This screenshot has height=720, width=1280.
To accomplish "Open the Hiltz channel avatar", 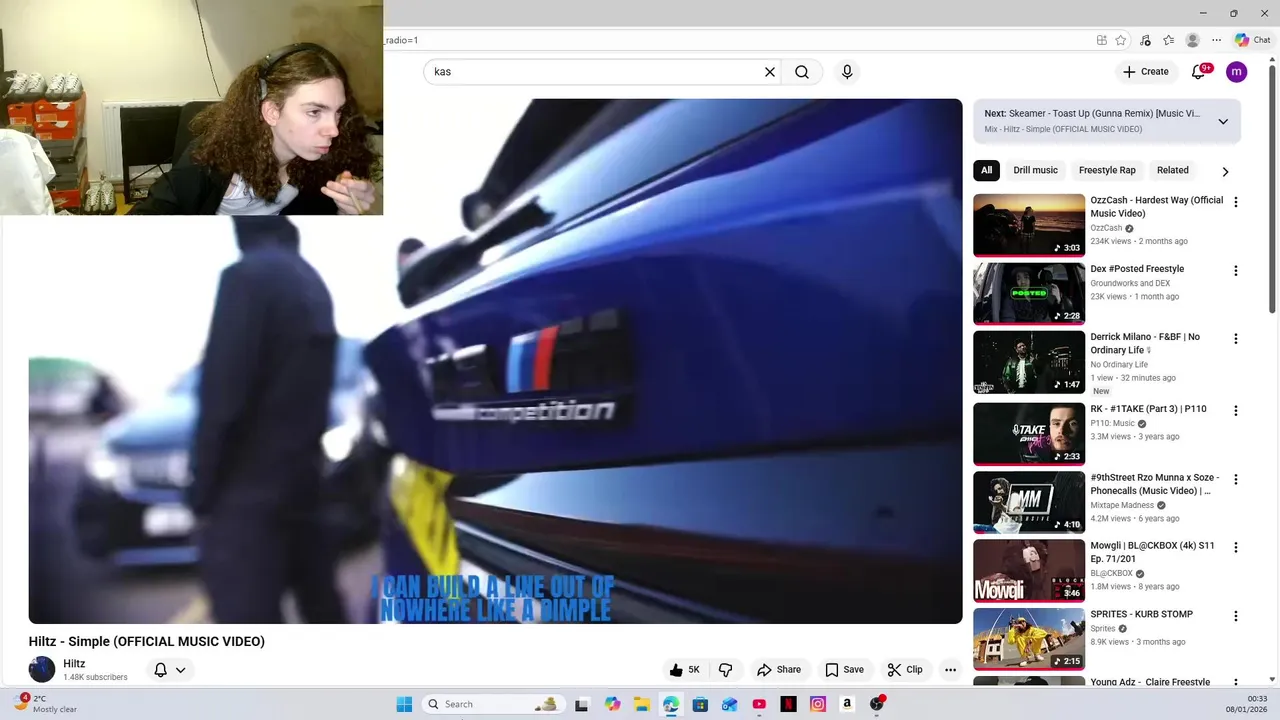I will pos(42,669).
